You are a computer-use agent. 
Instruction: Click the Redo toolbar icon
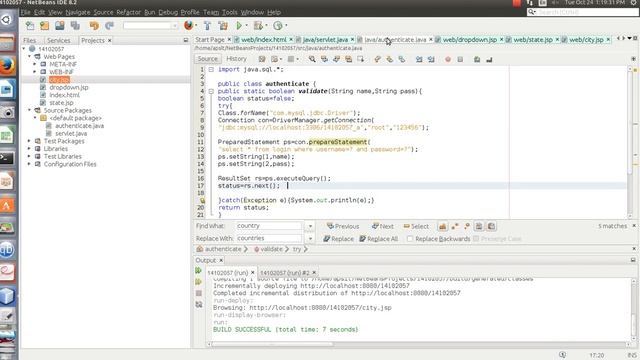109,26
